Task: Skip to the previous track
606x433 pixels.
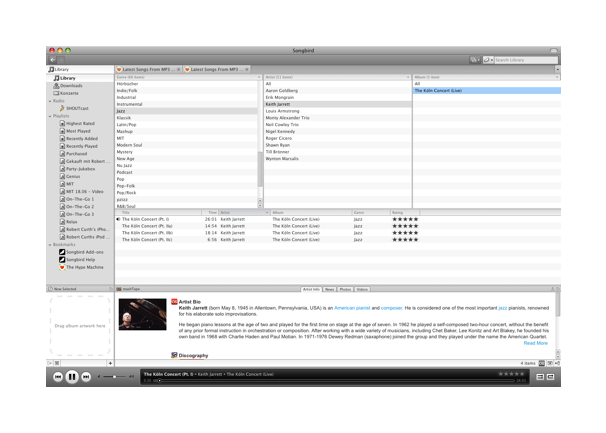Action: point(58,377)
